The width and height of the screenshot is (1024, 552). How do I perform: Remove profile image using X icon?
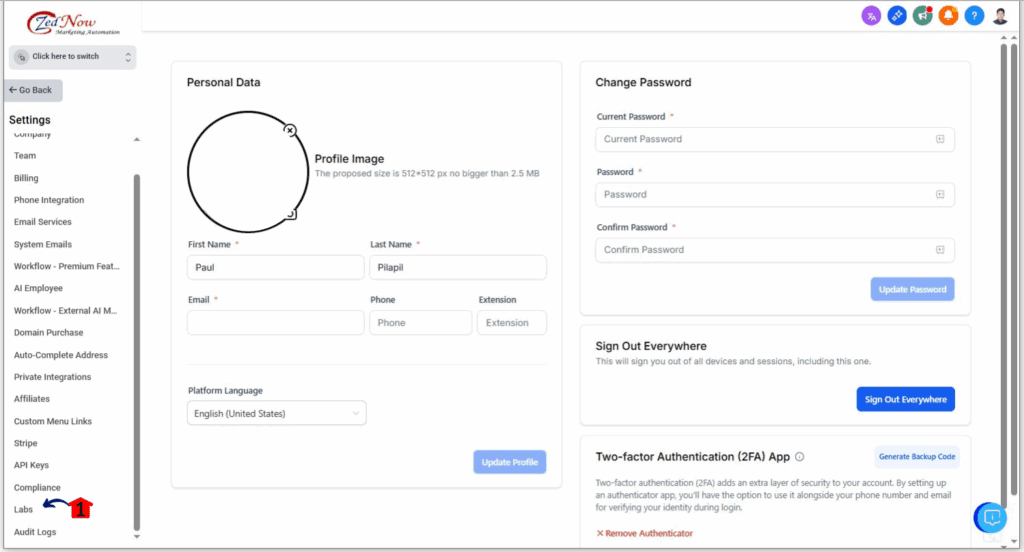(x=290, y=130)
